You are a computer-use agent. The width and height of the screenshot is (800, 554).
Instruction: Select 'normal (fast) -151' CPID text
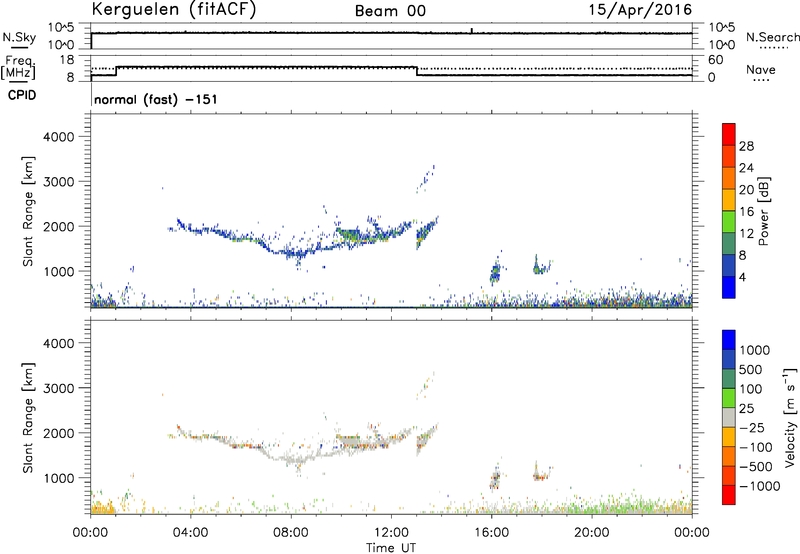[156, 99]
